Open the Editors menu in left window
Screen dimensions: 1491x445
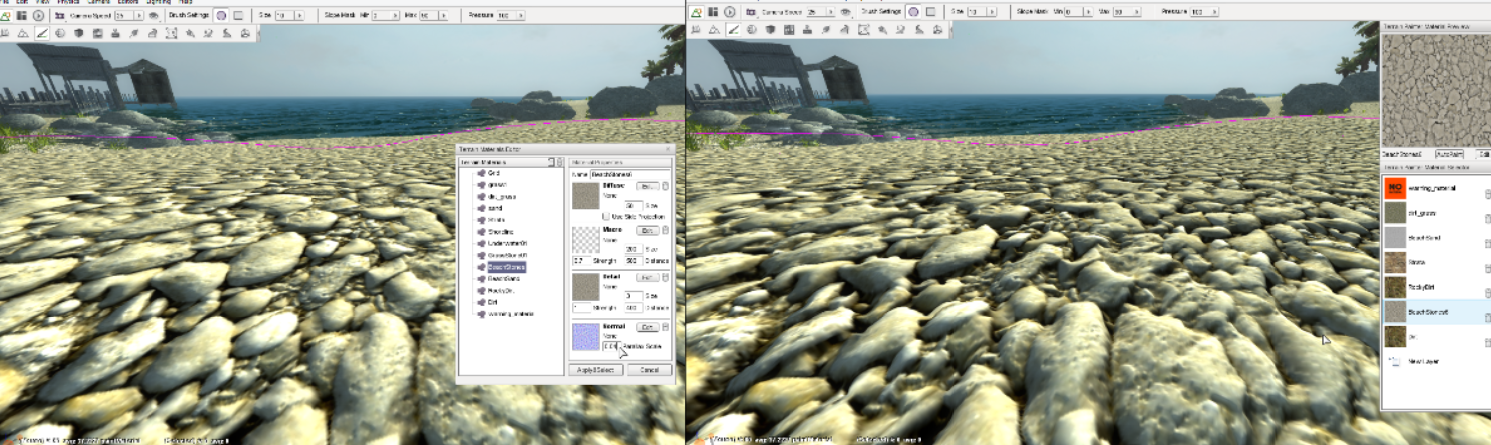(127, 3)
